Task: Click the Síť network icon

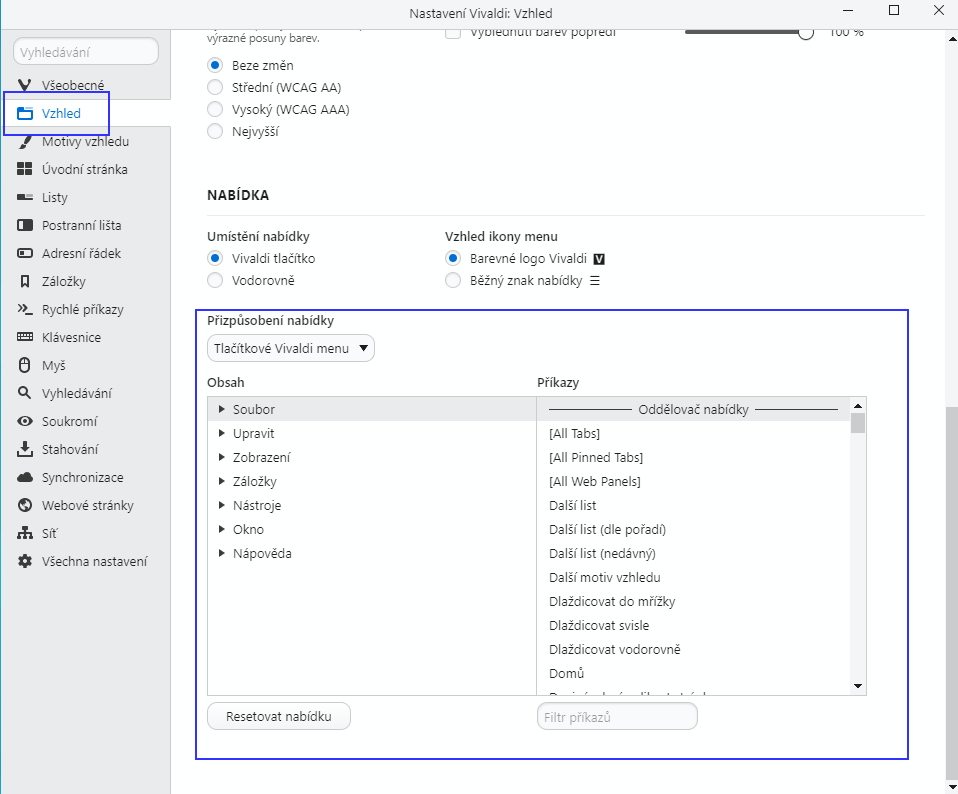Action: [24, 533]
